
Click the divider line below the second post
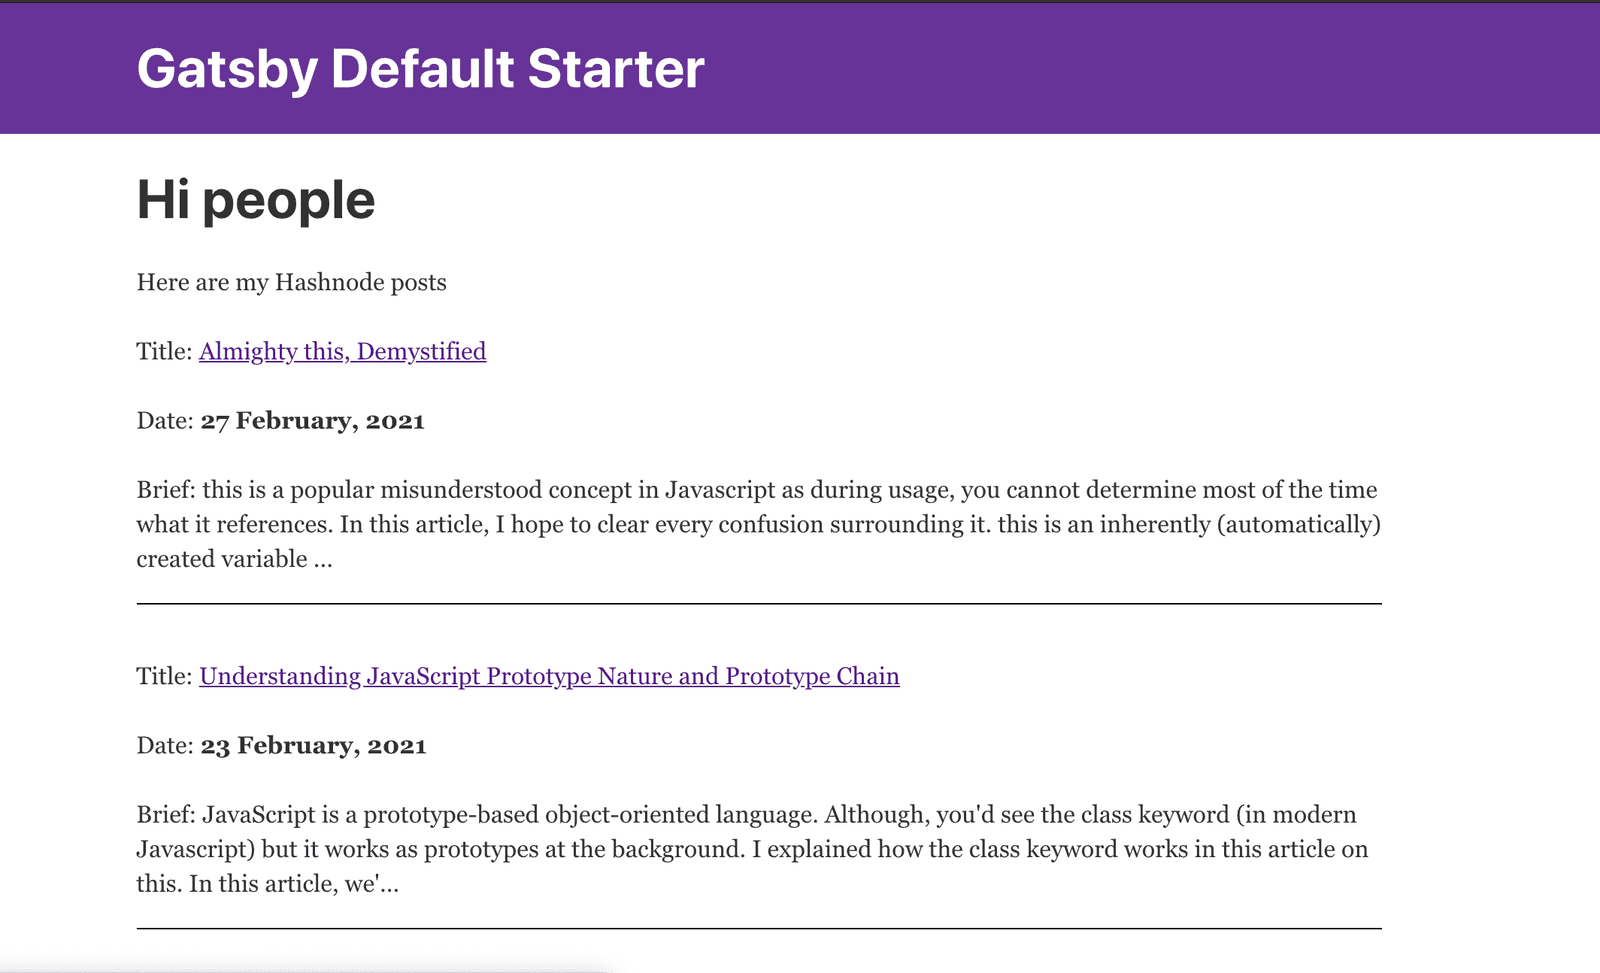click(758, 929)
